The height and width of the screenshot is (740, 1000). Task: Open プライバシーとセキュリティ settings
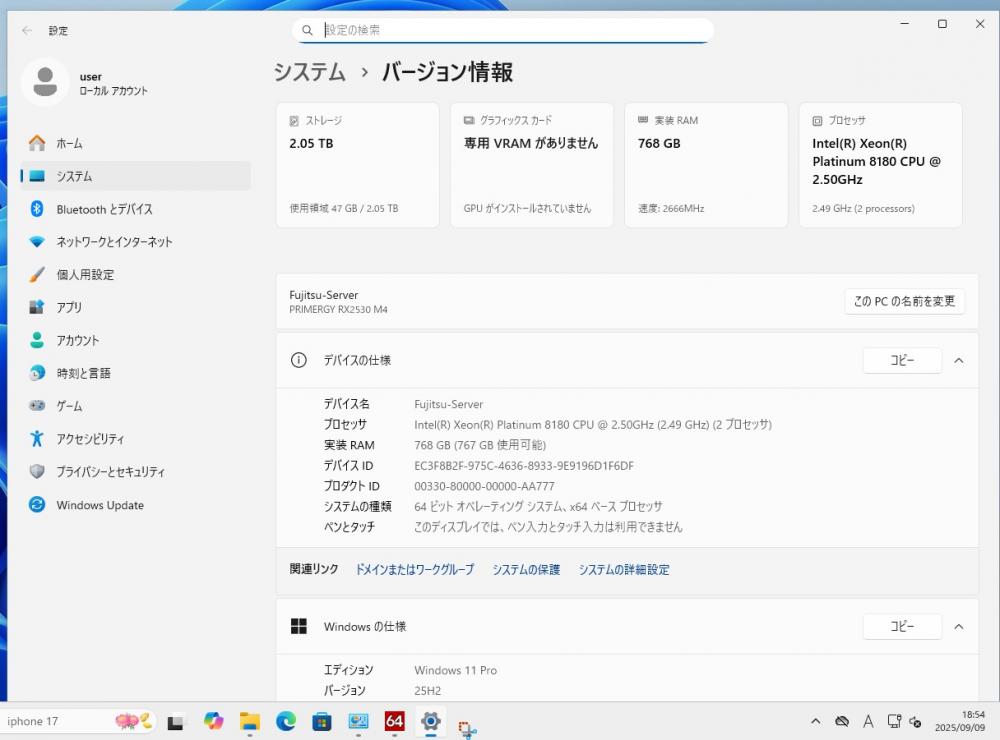point(135,472)
